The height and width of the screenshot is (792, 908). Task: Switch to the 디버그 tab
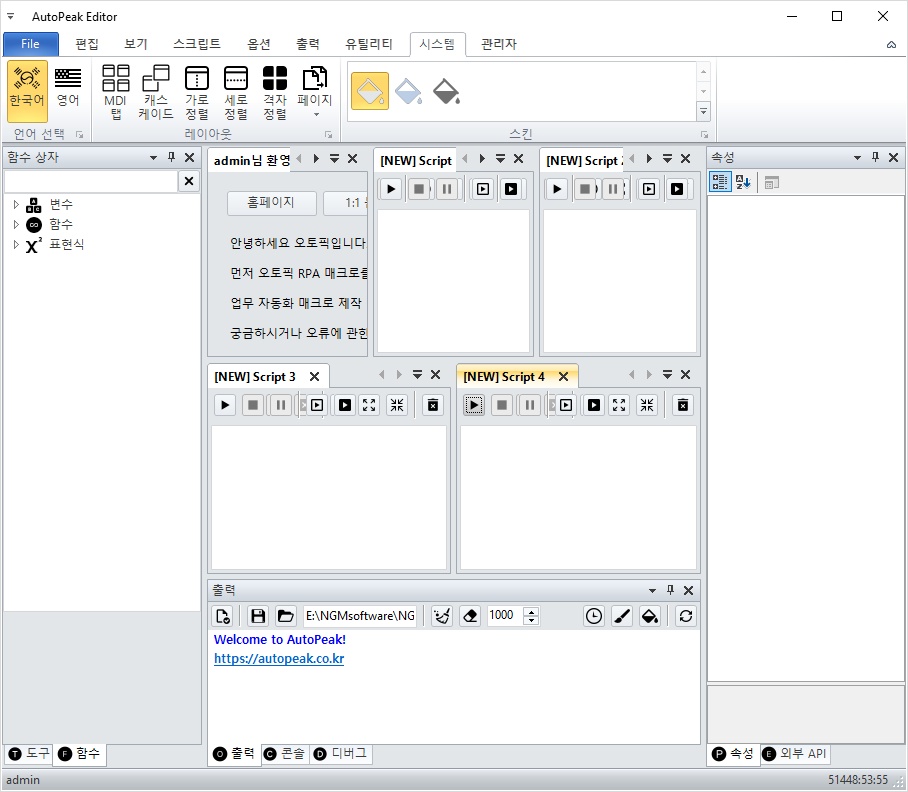coord(340,754)
